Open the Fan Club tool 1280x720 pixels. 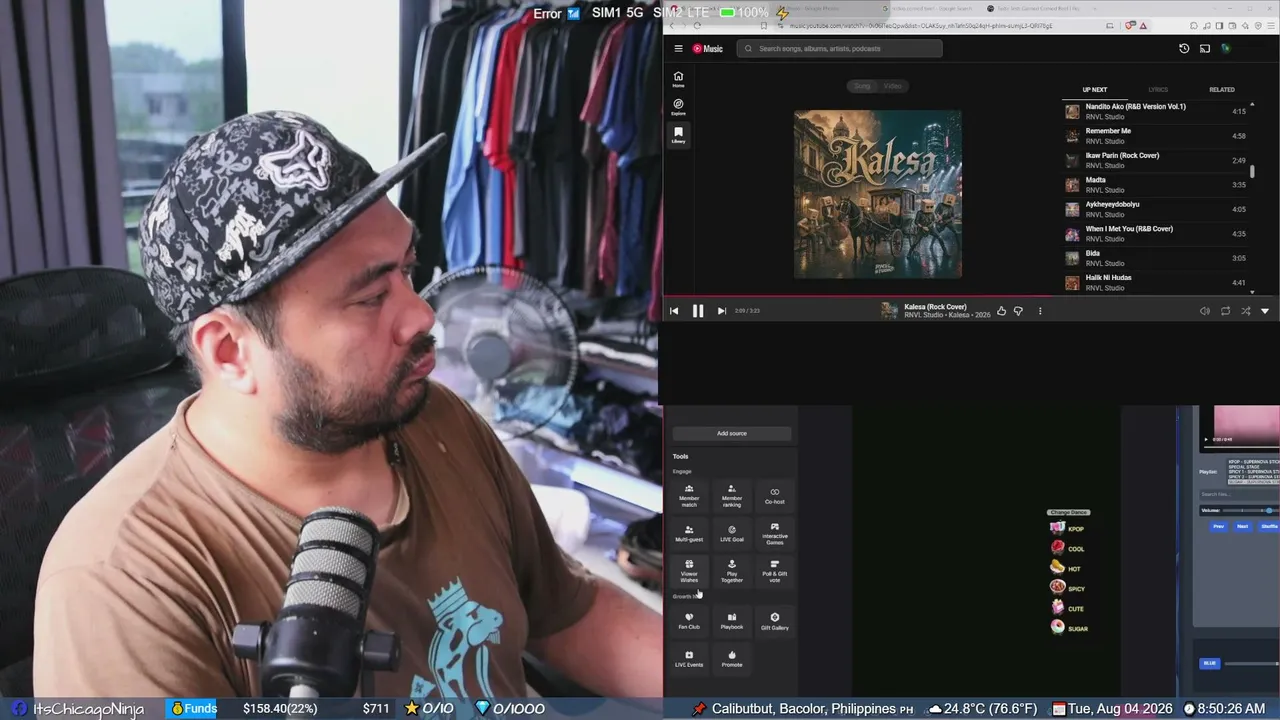pyautogui.click(x=689, y=621)
